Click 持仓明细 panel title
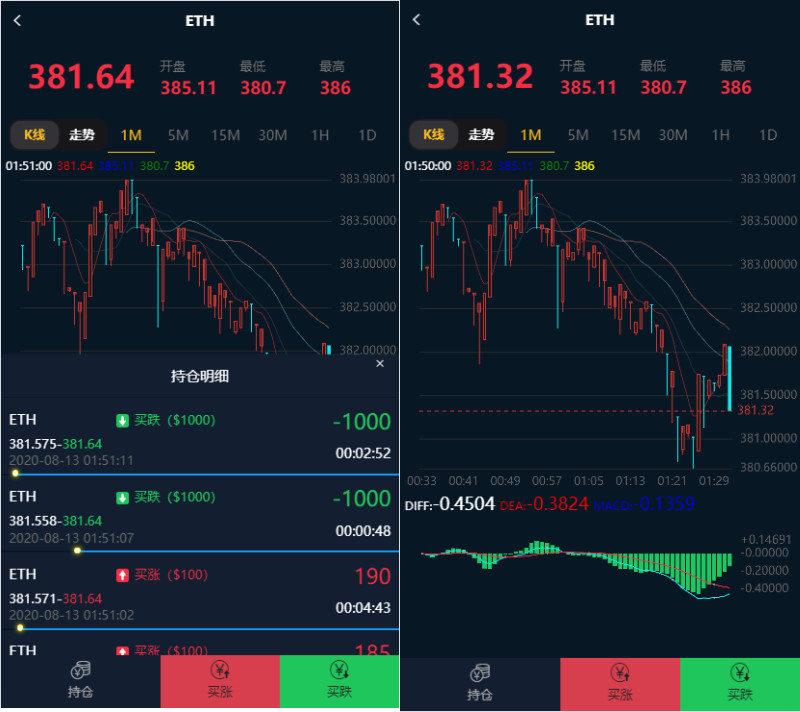800x712 pixels. point(199,376)
